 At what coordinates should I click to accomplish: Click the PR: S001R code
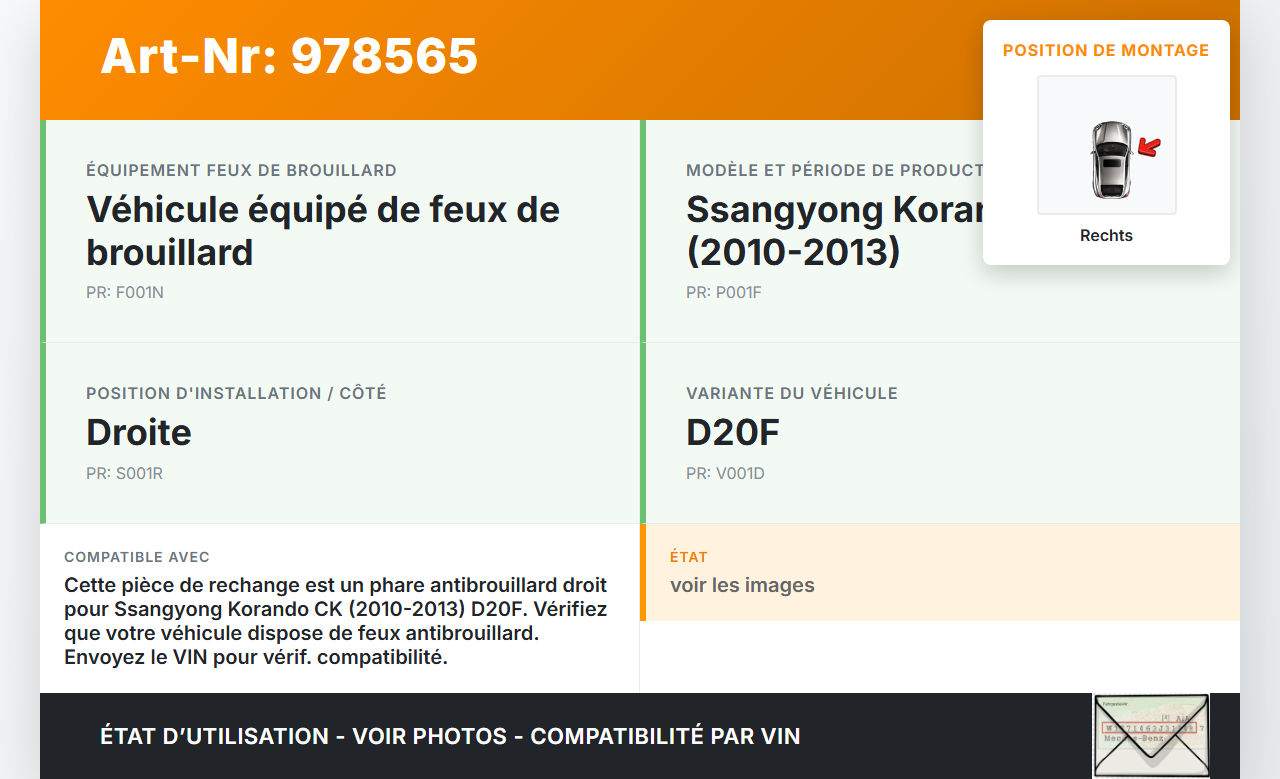coord(124,474)
